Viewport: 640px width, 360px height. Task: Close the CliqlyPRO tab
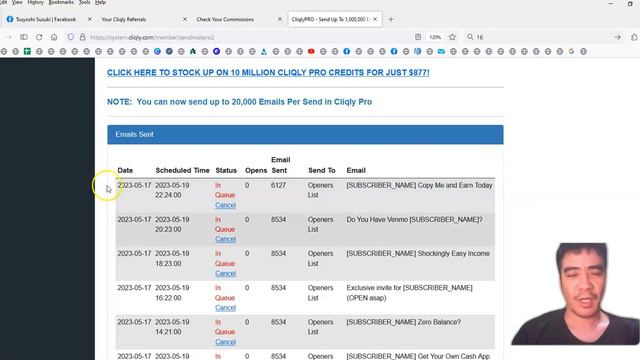(x=375, y=19)
